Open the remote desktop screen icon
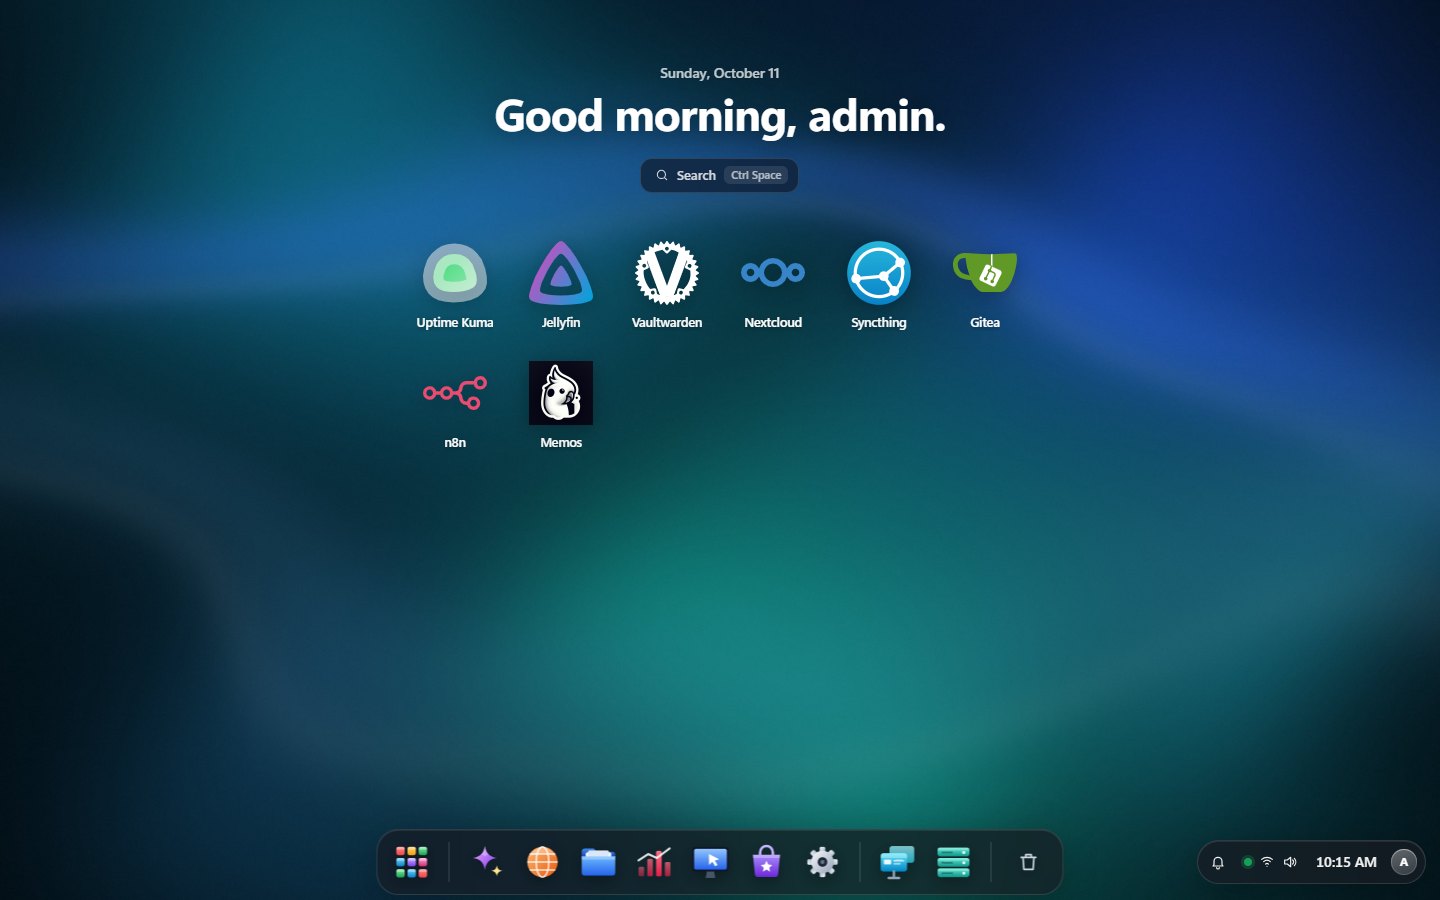The width and height of the screenshot is (1440, 900). tap(710, 862)
